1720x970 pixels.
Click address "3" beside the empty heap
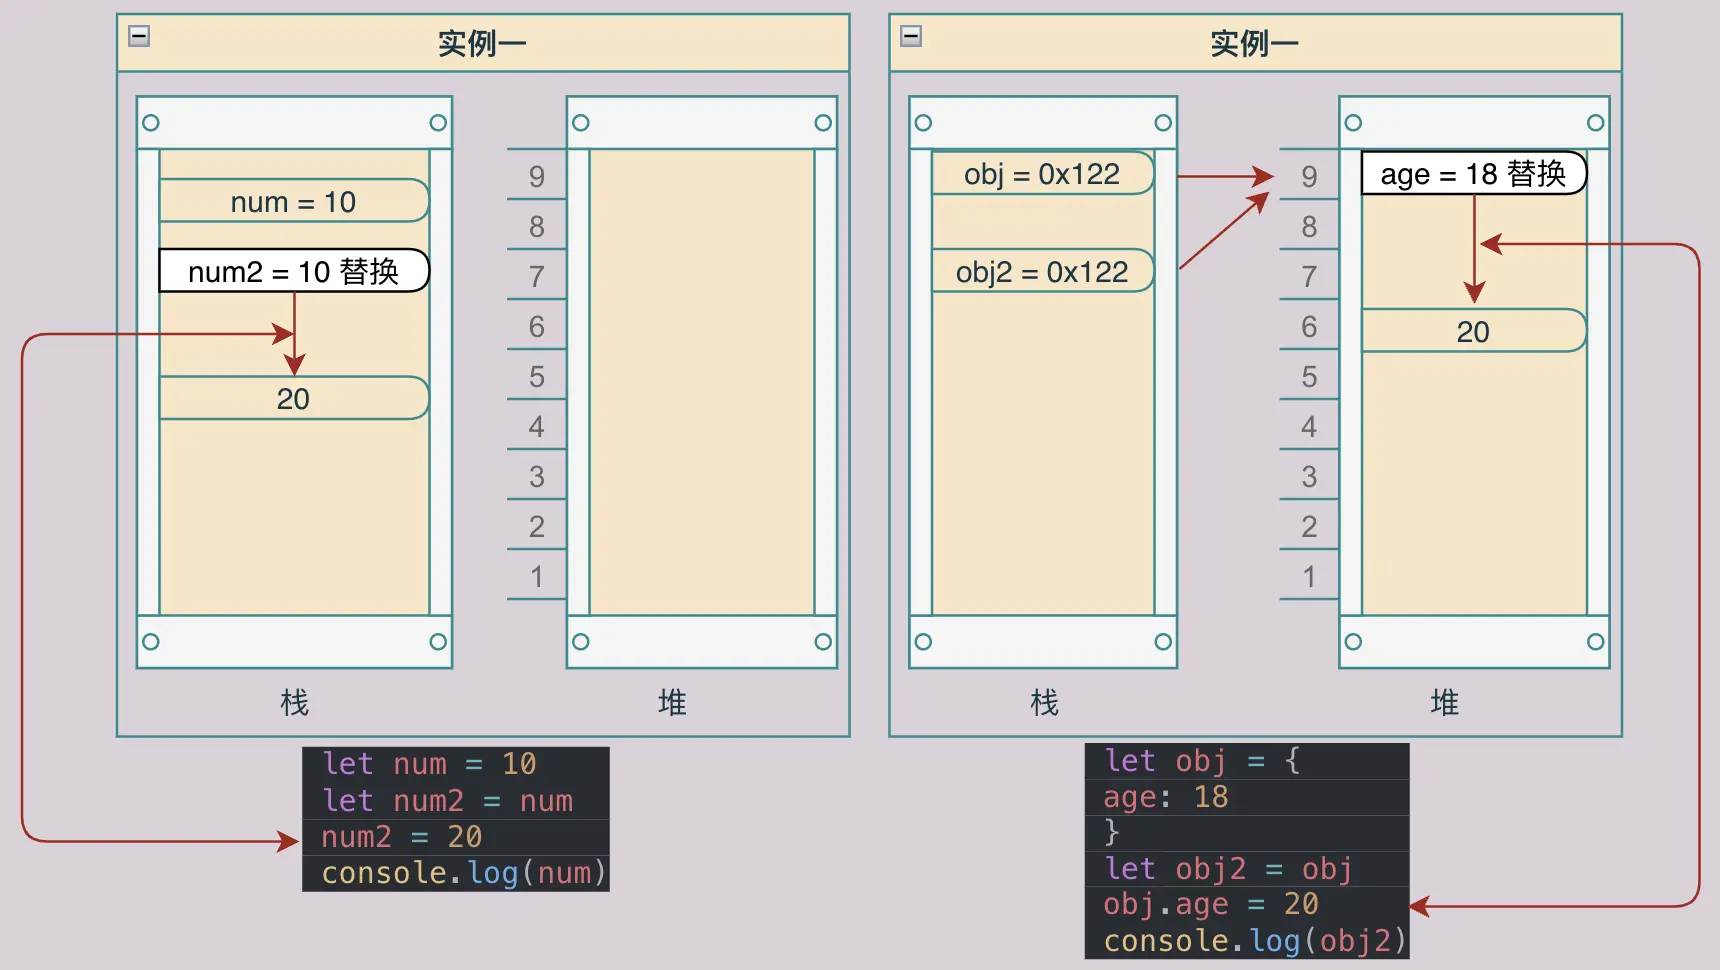pyautogui.click(x=537, y=477)
